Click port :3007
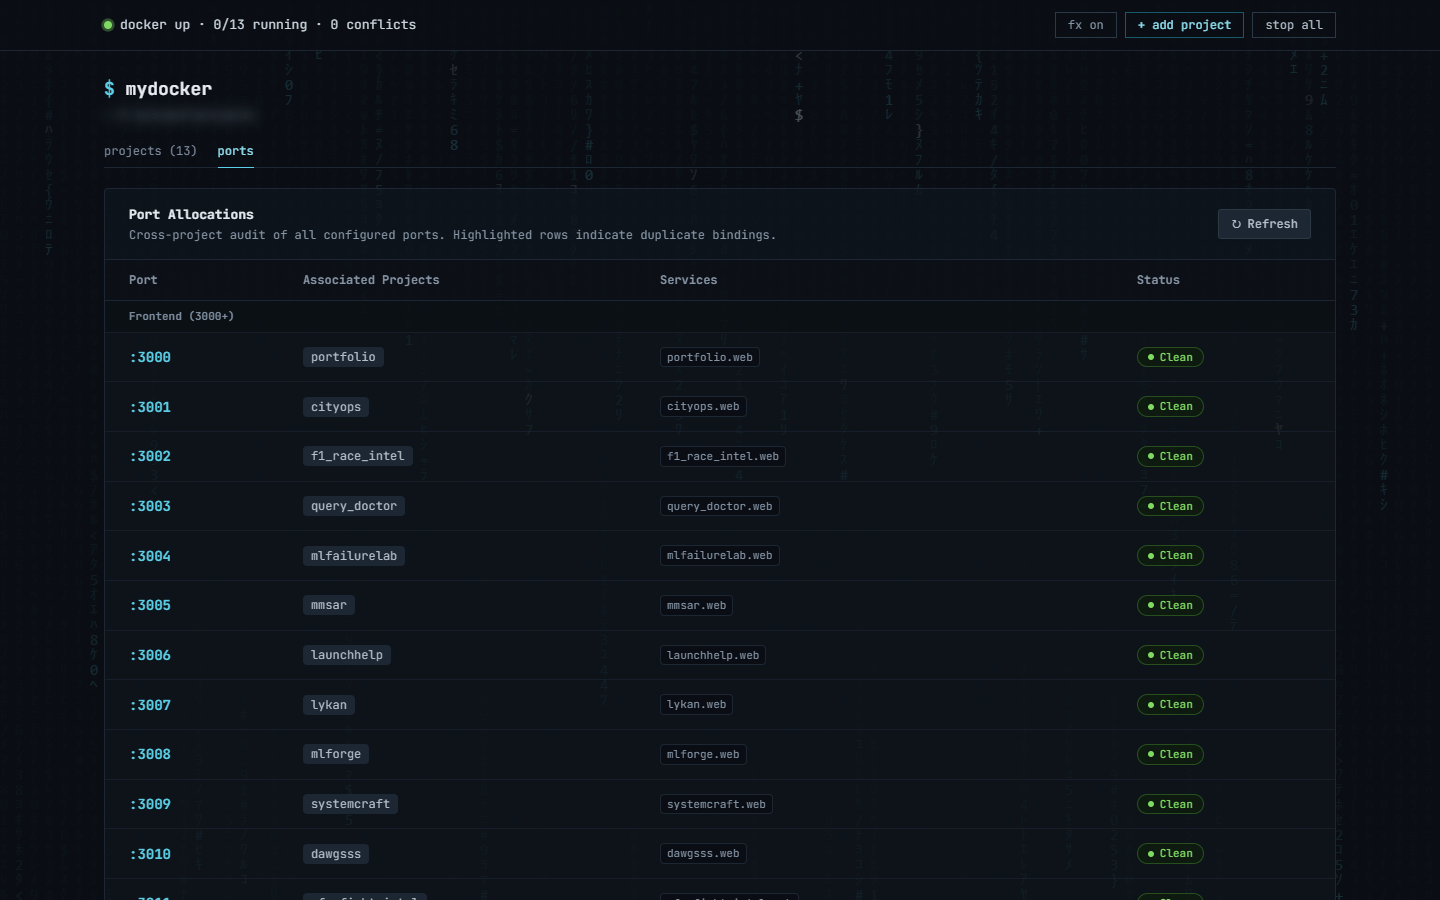The width and height of the screenshot is (1440, 900). [x=150, y=705]
